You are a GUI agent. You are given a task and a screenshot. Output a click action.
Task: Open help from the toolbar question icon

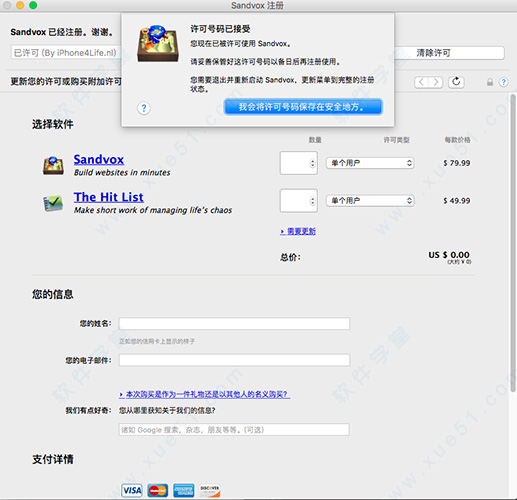pos(503,82)
